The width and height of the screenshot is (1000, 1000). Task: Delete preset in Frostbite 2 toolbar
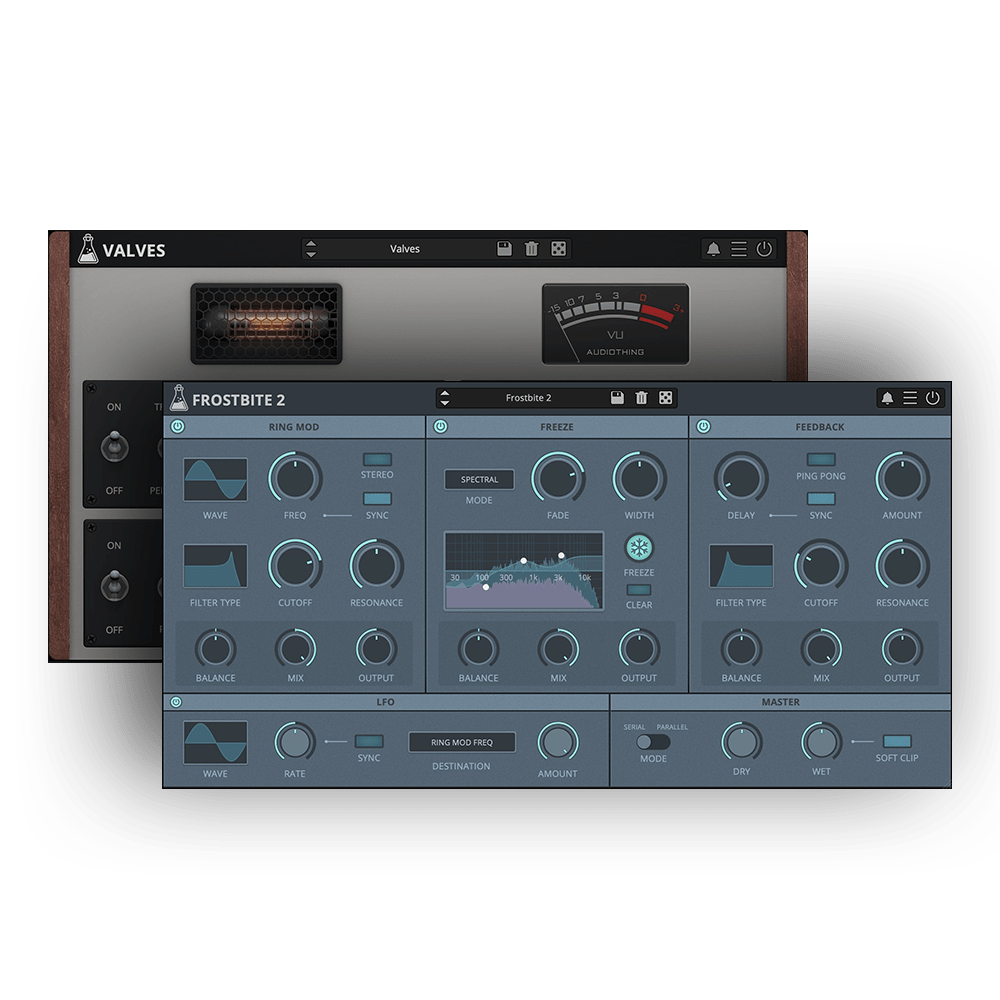[641, 398]
